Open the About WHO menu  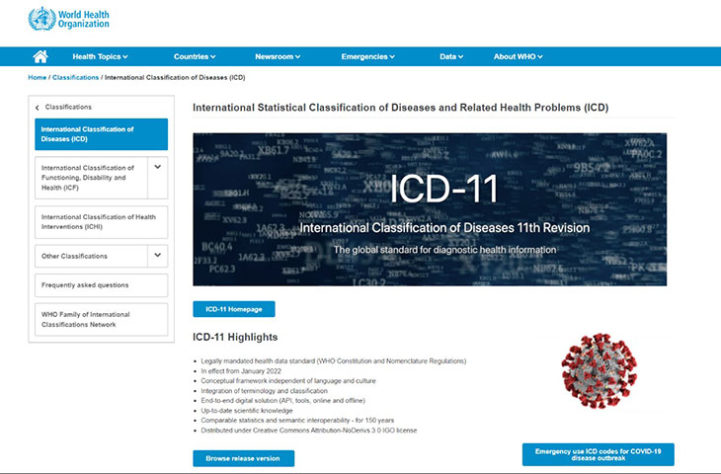pos(518,57)
